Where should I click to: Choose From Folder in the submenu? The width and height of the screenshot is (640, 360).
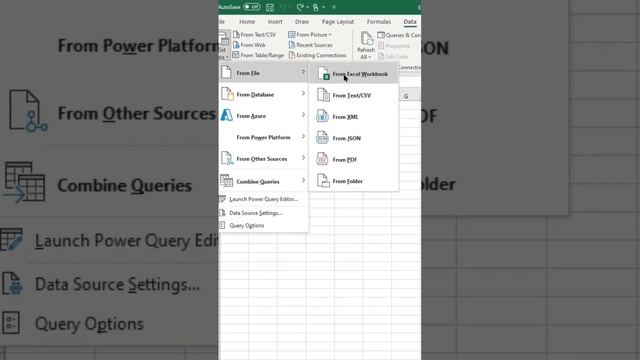coord(353,181)
